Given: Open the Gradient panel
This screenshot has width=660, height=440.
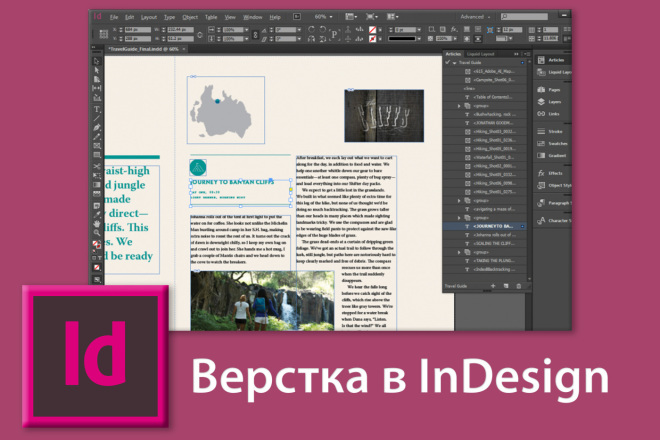Looking at the screenshot, I should (553, 155).
